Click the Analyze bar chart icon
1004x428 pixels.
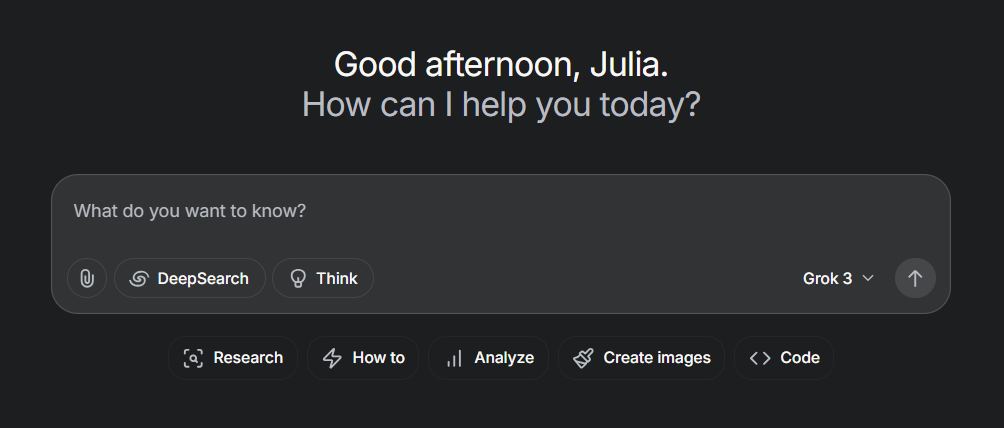pos(454,358)
